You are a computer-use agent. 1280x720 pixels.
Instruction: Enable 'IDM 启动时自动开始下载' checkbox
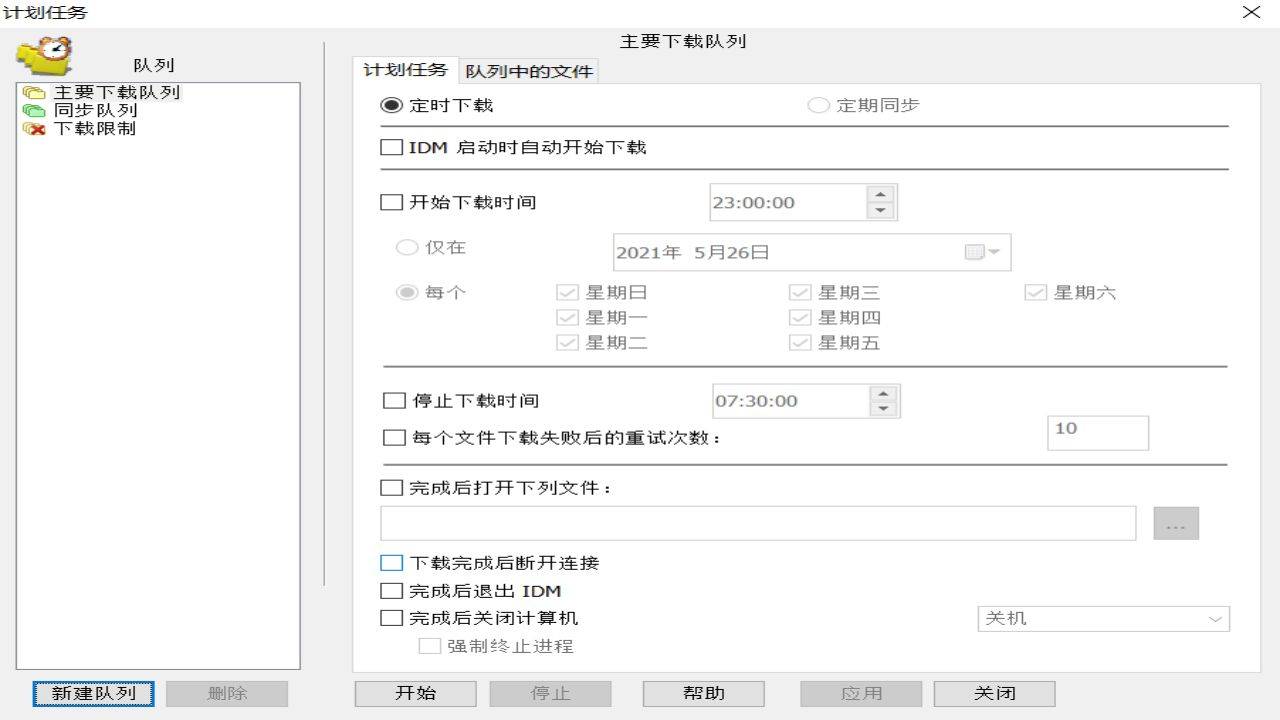click(391, 147)
